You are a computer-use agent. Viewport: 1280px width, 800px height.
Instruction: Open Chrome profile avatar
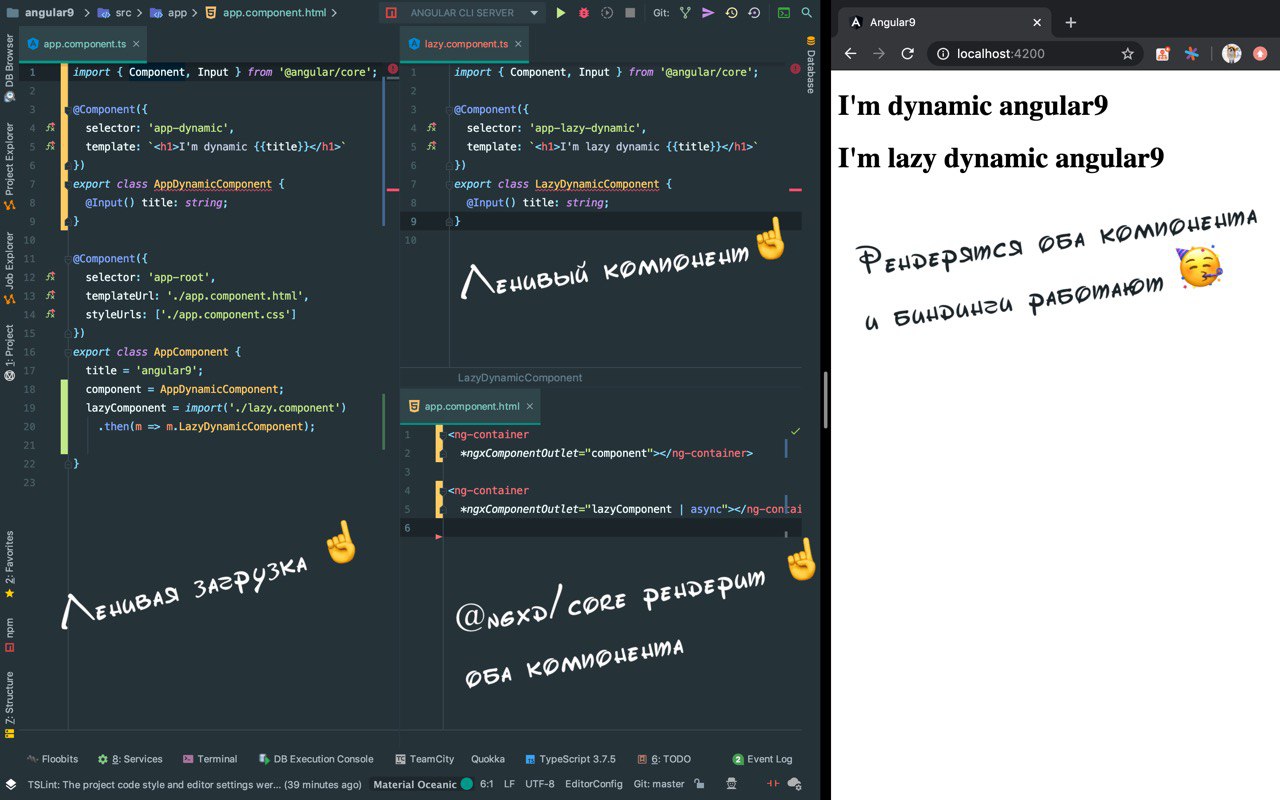[1232, 54]
